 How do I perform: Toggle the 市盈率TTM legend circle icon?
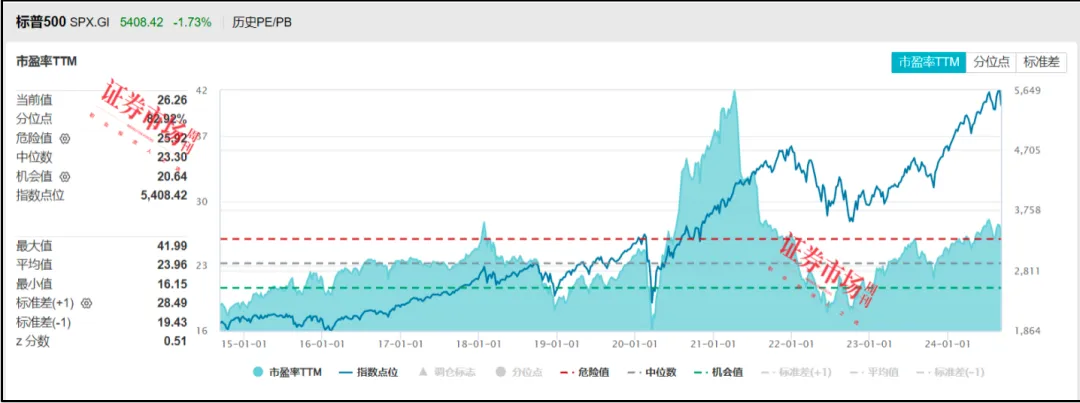(258, 372)
